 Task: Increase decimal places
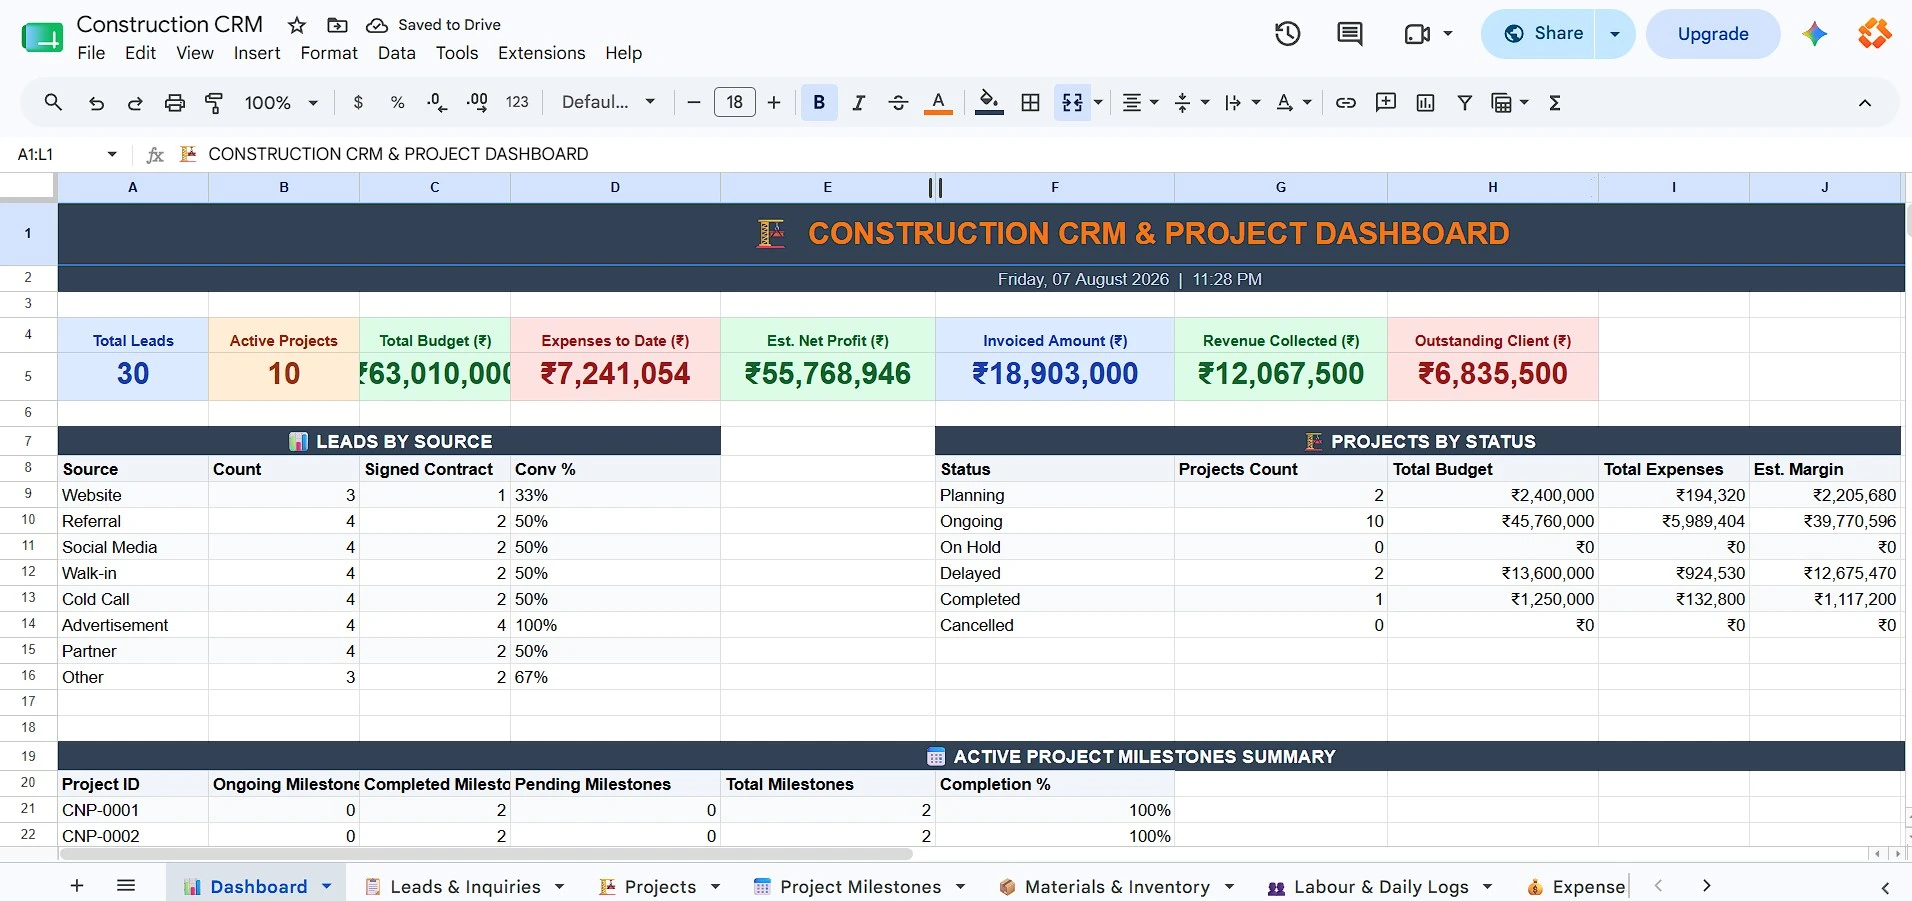[477, 102]
